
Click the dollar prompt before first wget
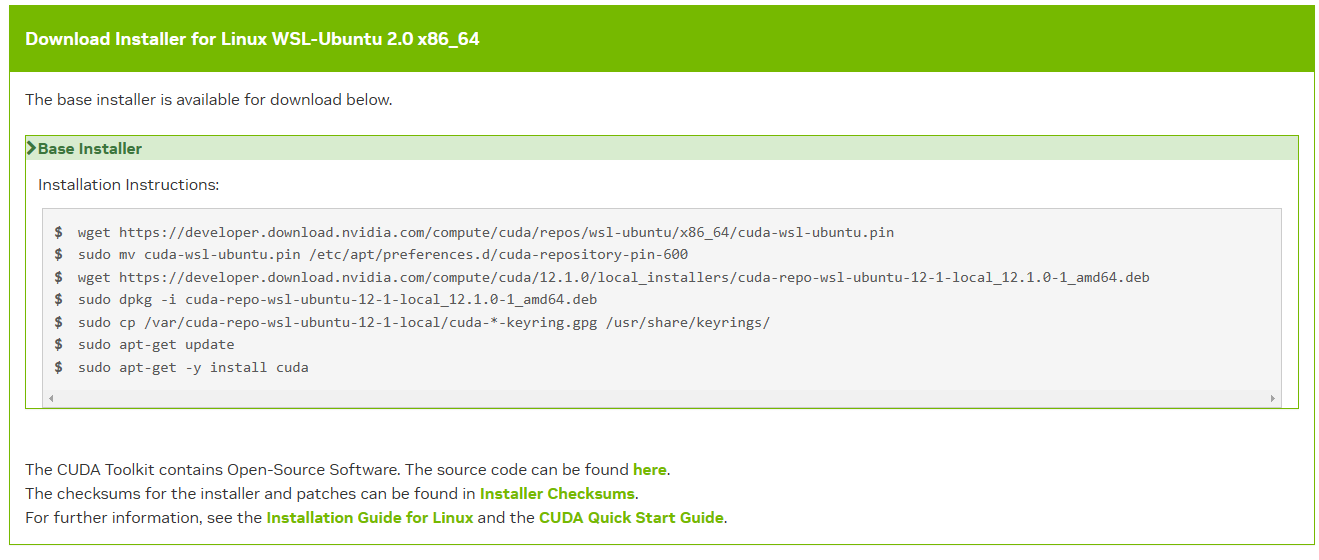click(59, 232)
